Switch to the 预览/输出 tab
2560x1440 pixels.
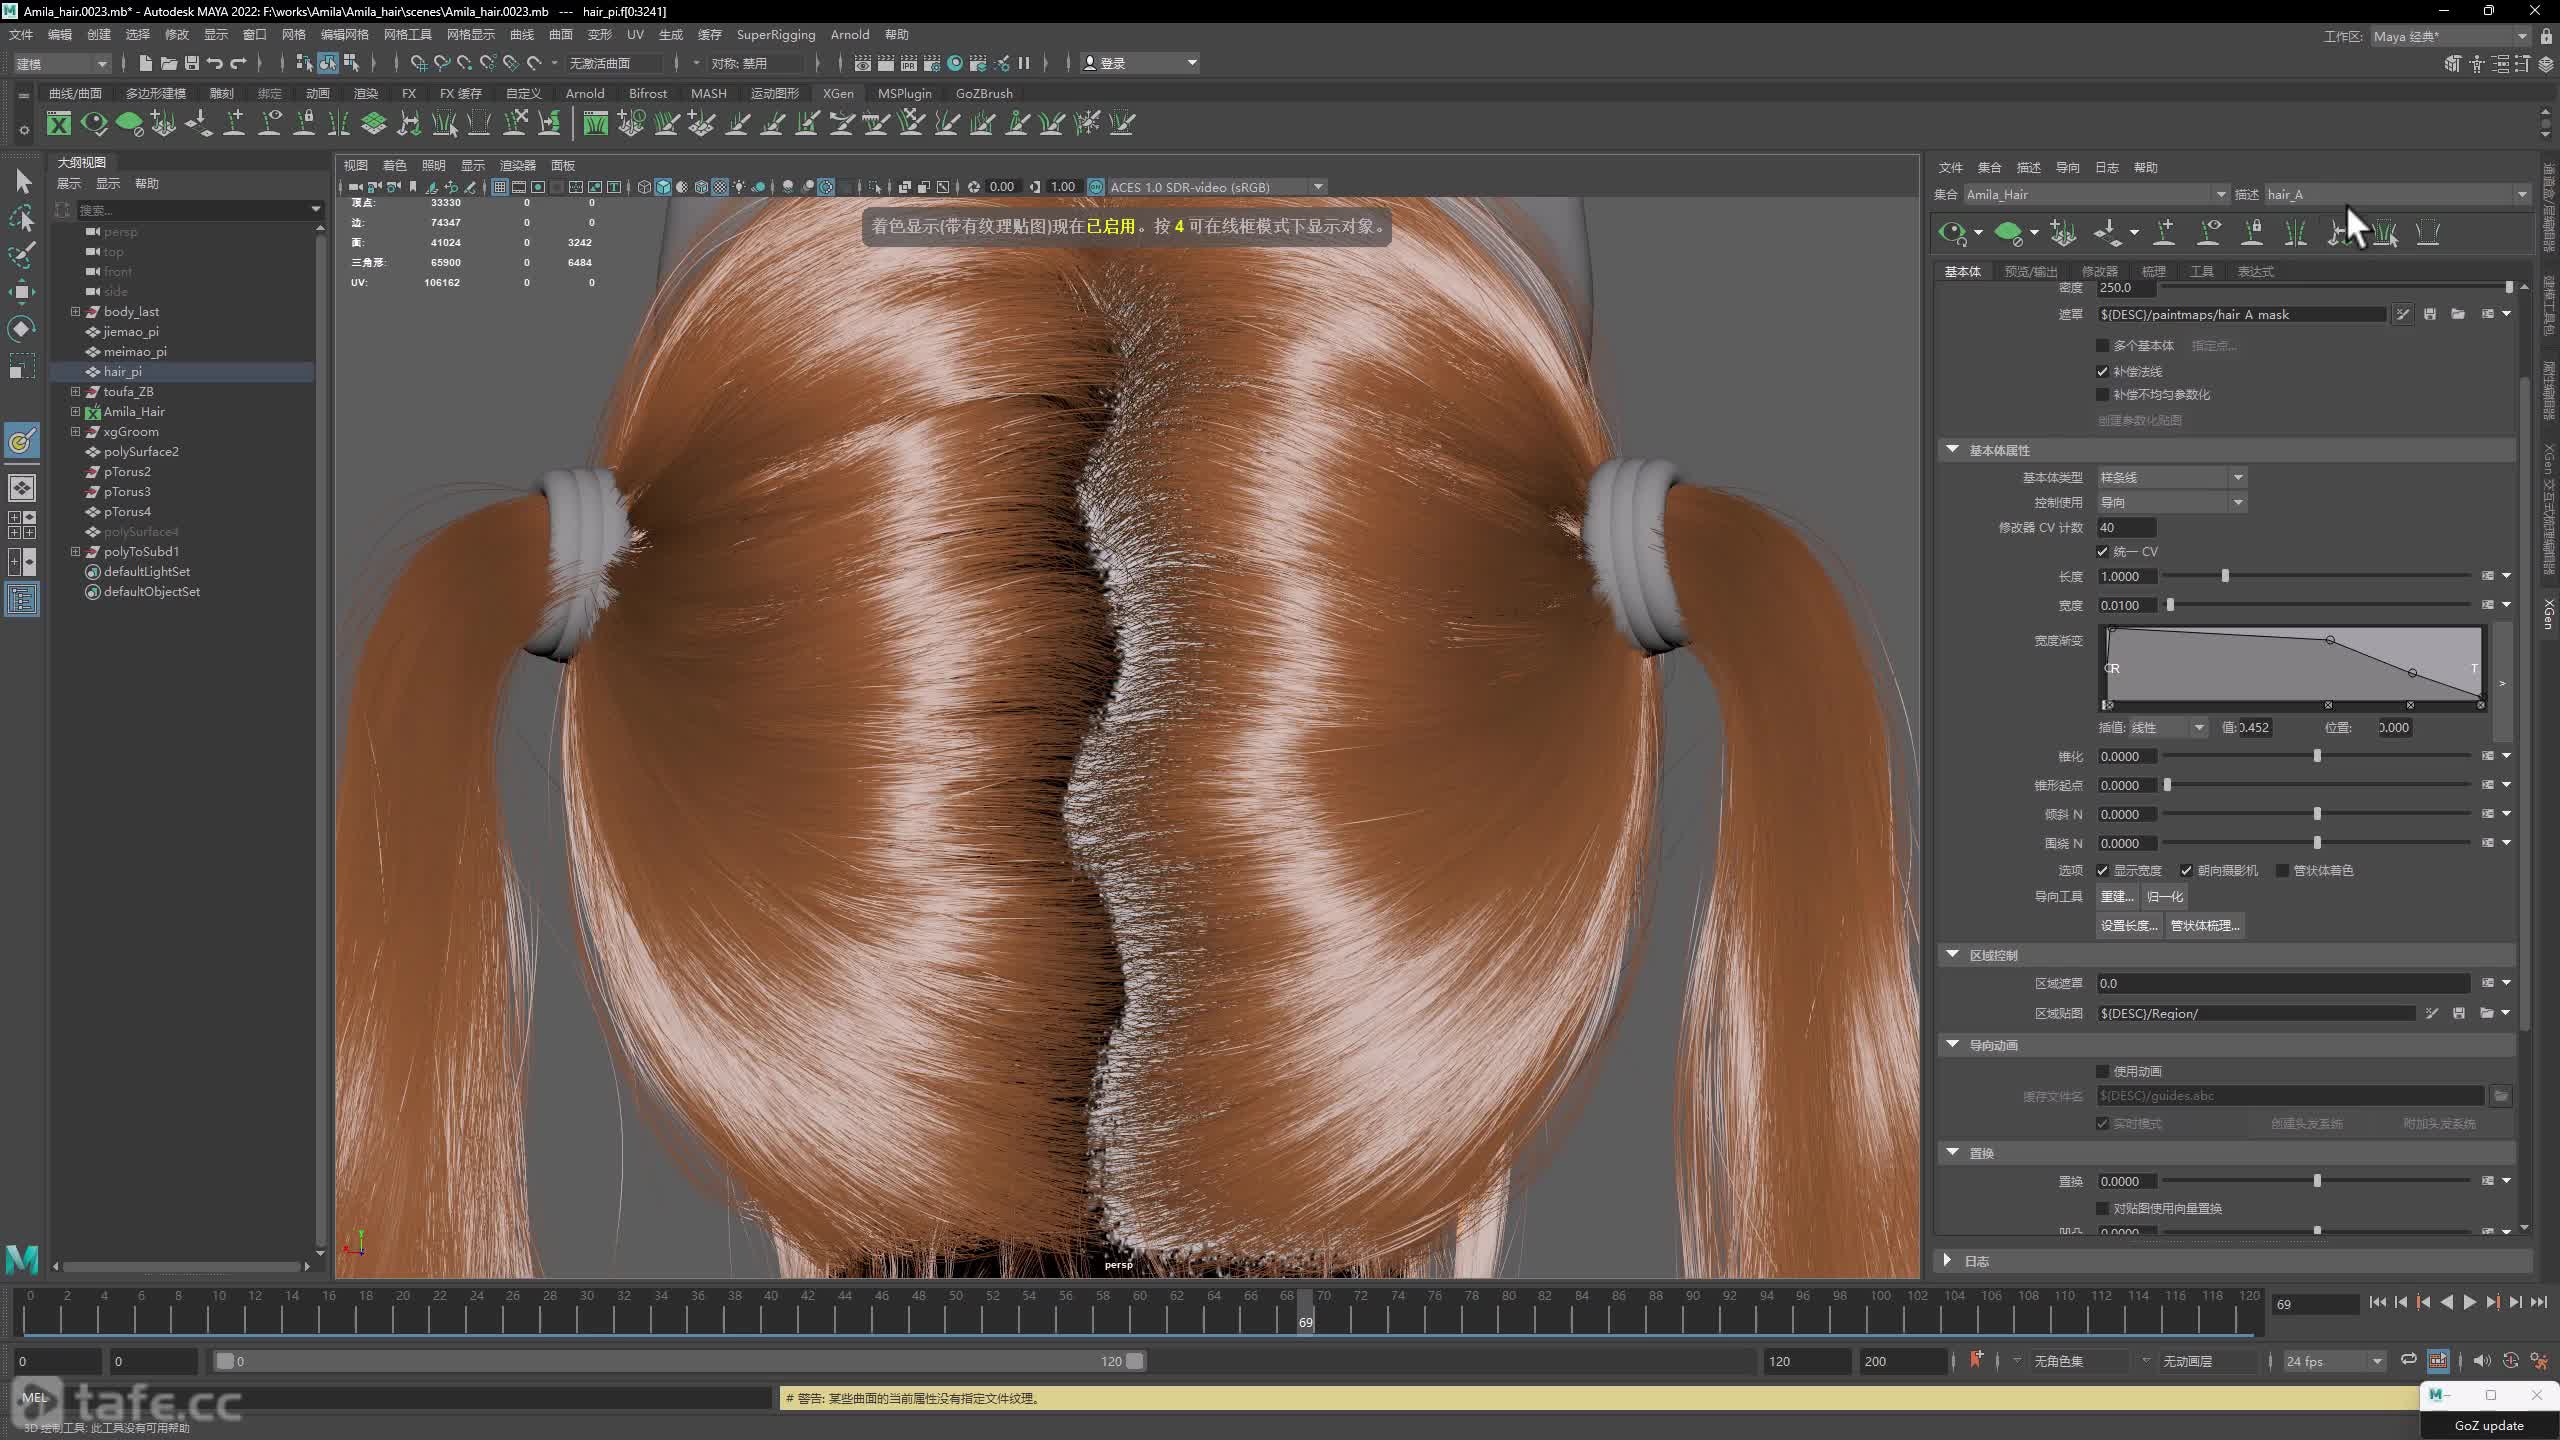tap(2031, 271)
